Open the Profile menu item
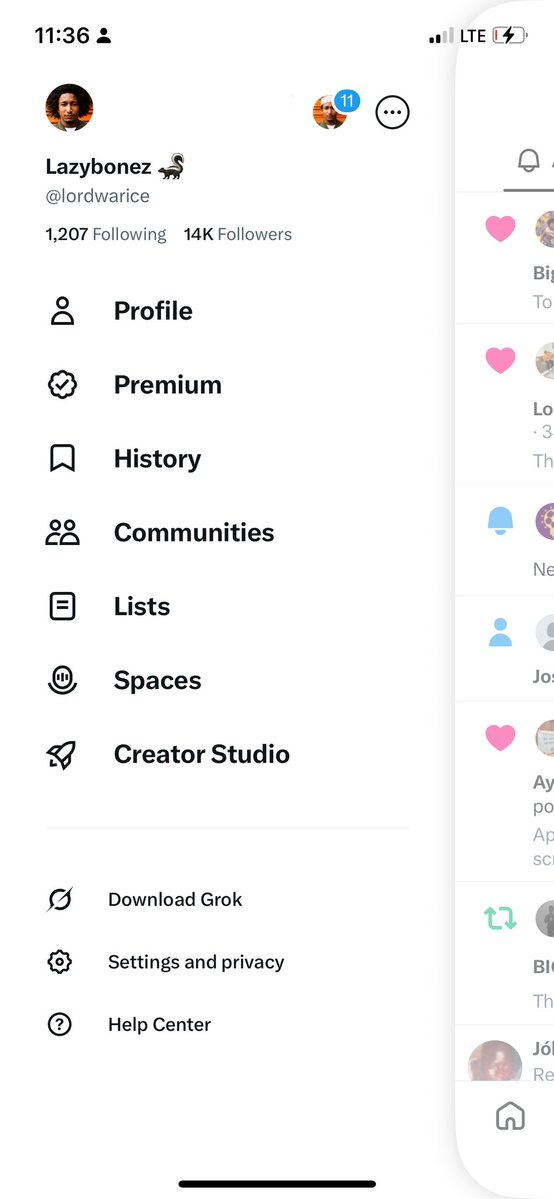554x1199 pixels. pyautogui.click(x=153, y=310)
